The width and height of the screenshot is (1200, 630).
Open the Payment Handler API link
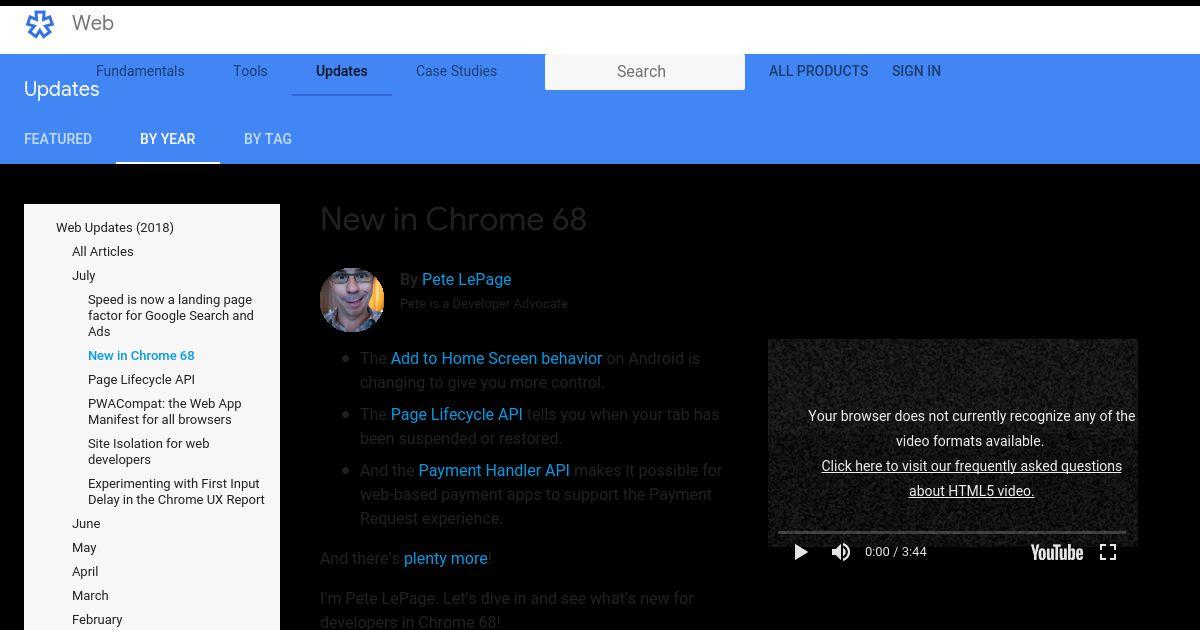[x=494, y=470]
